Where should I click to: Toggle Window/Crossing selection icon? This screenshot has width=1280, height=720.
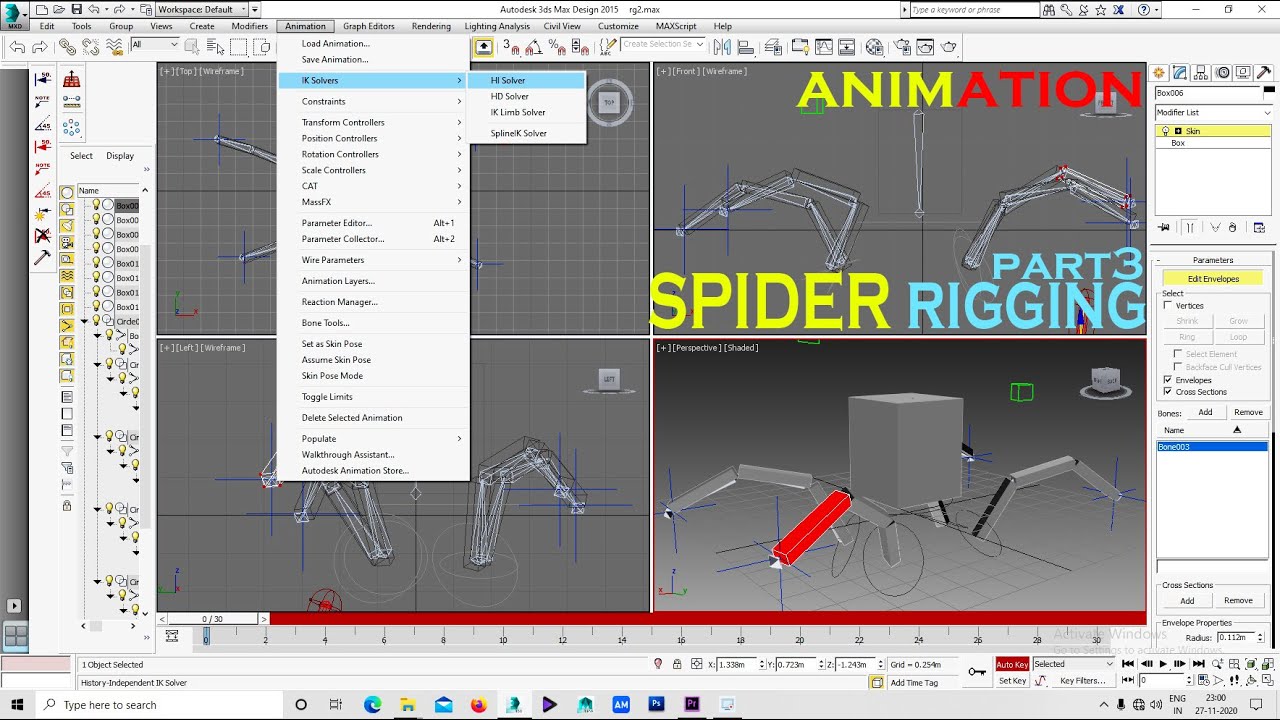262,46
